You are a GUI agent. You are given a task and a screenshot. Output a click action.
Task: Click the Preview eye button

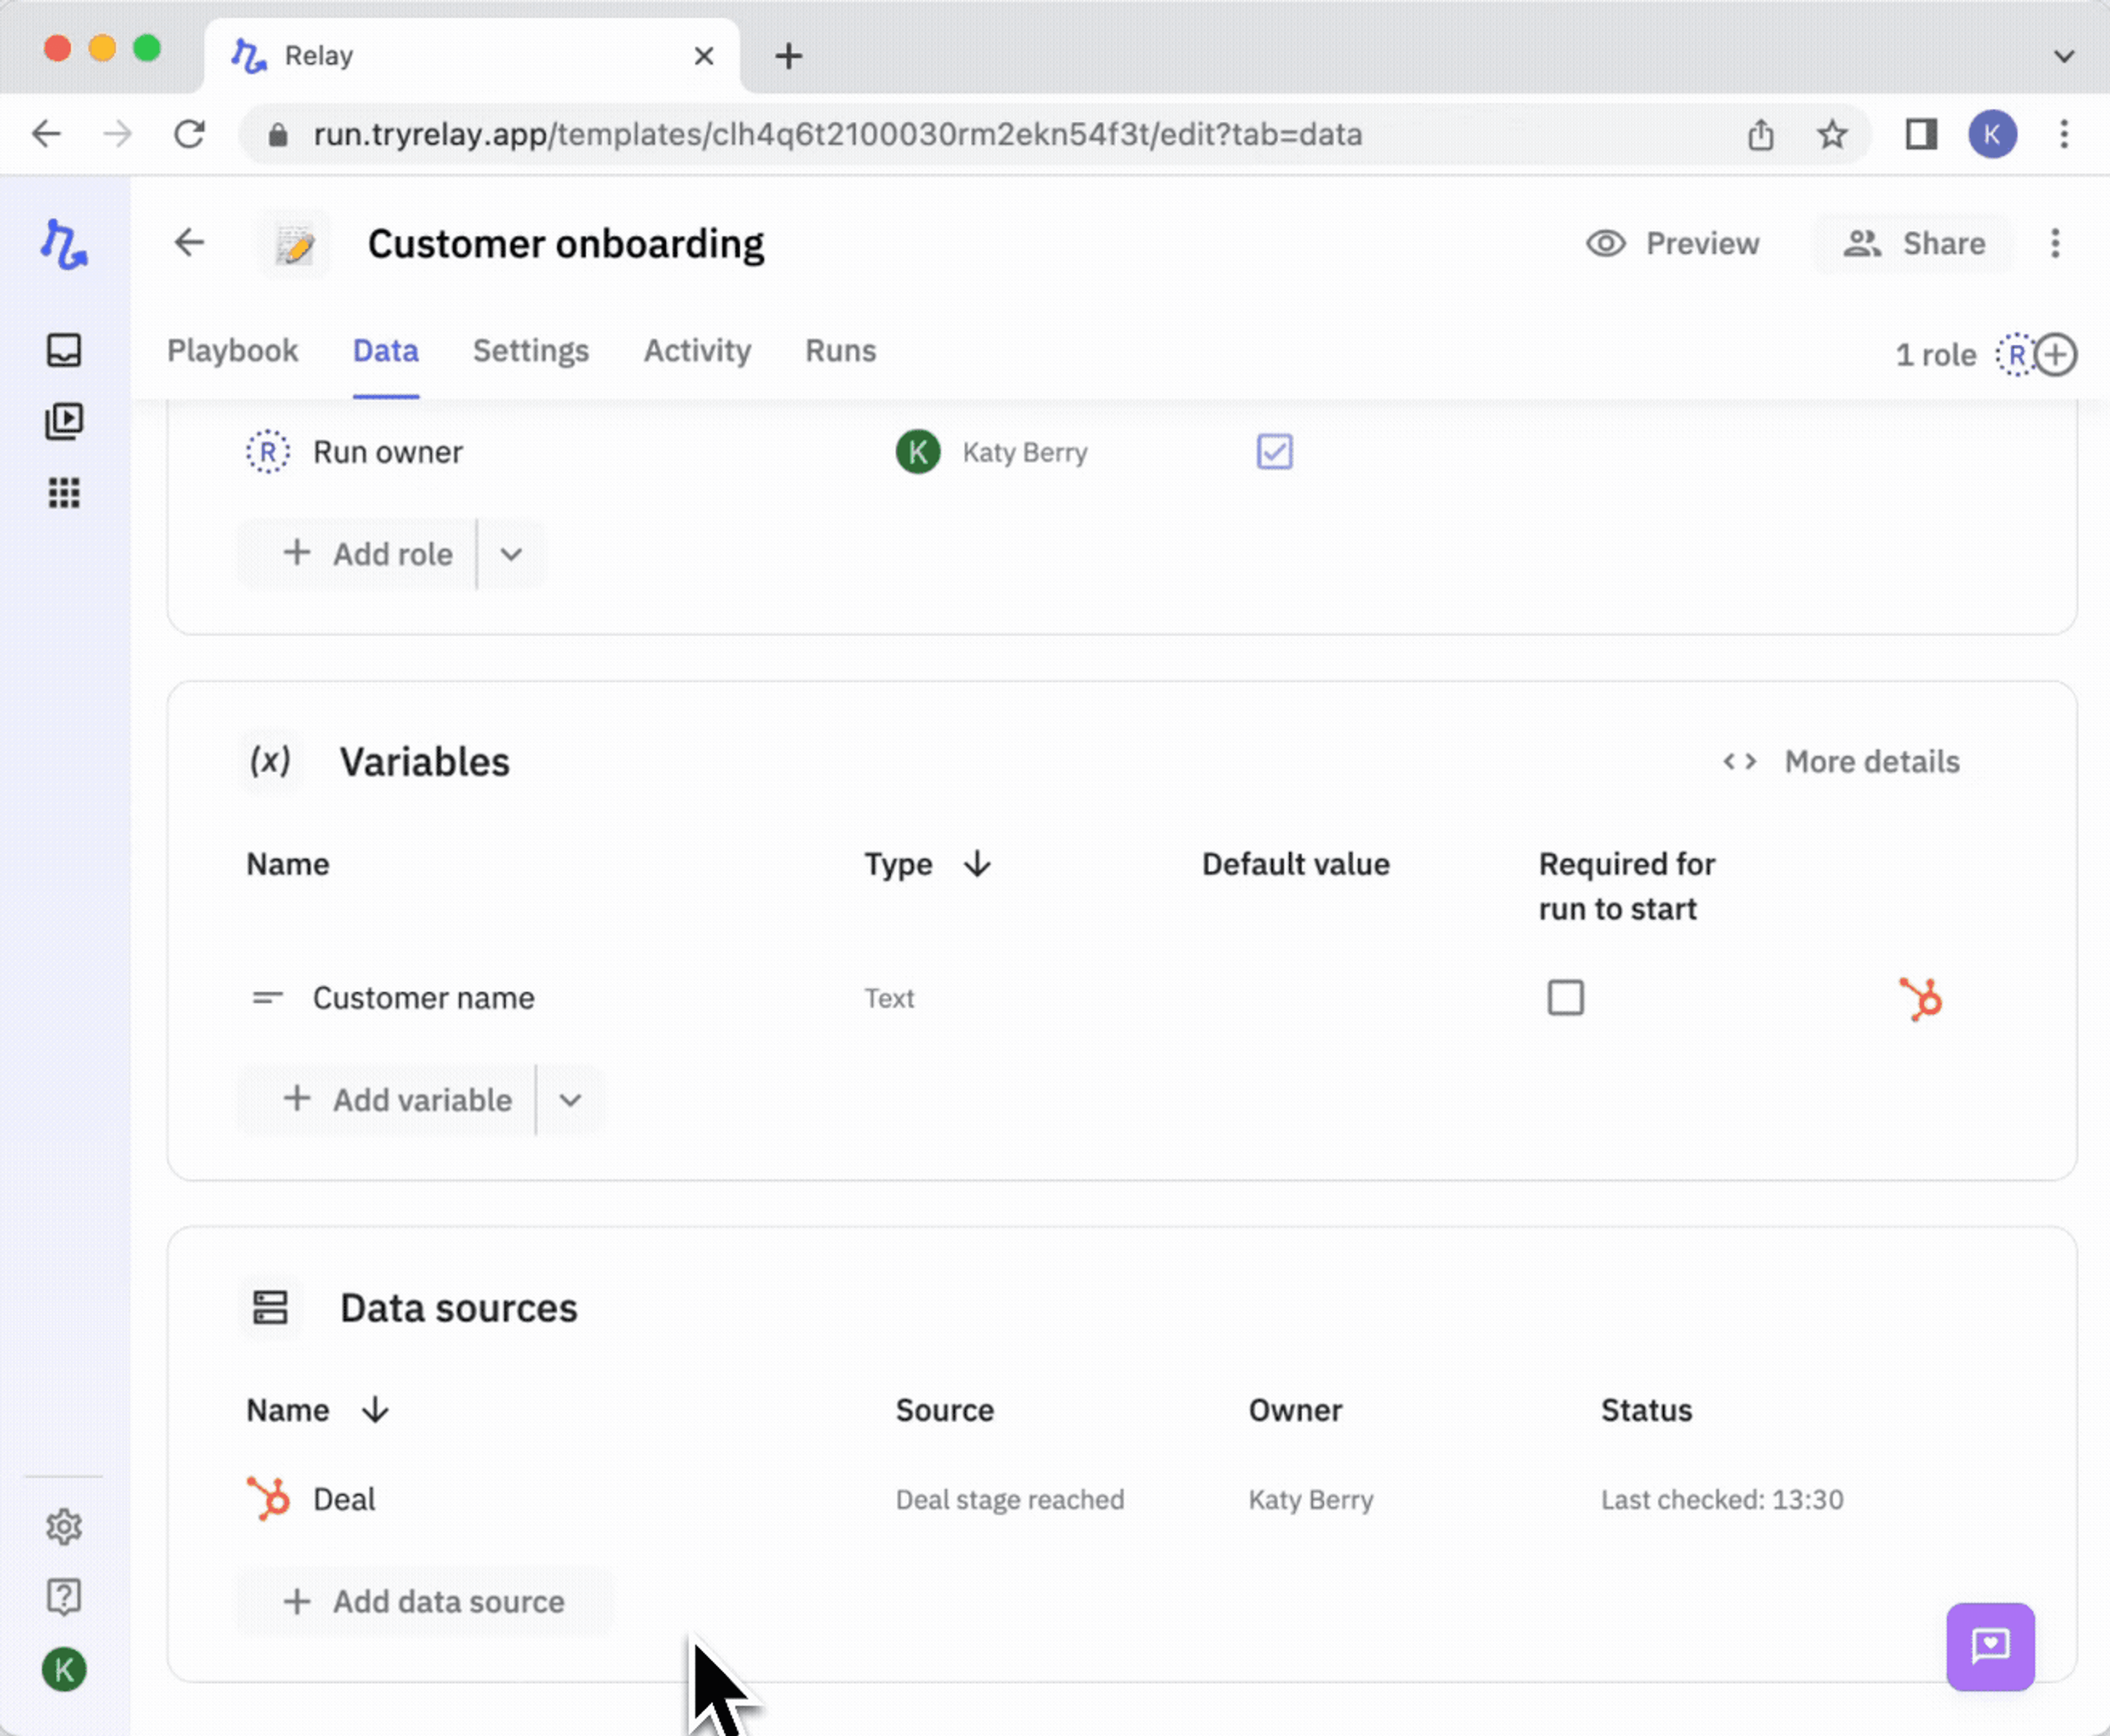click(1673, 244)
